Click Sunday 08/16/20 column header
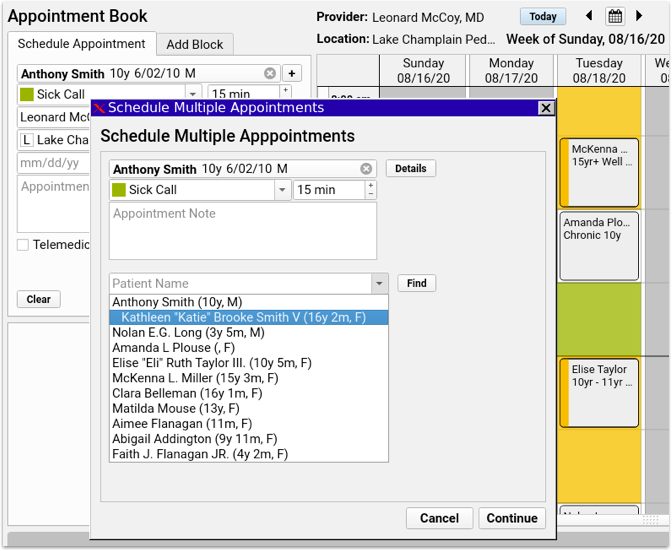 423,71
